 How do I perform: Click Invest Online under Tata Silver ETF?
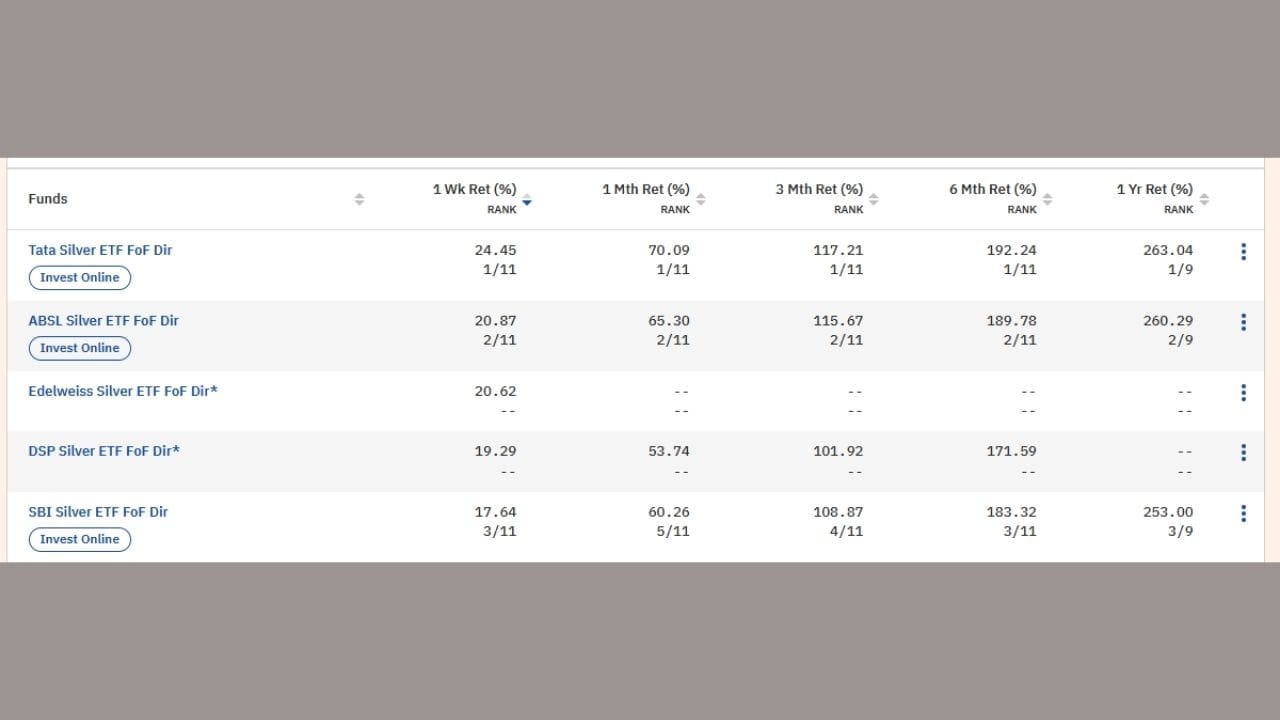click(80, 278)
